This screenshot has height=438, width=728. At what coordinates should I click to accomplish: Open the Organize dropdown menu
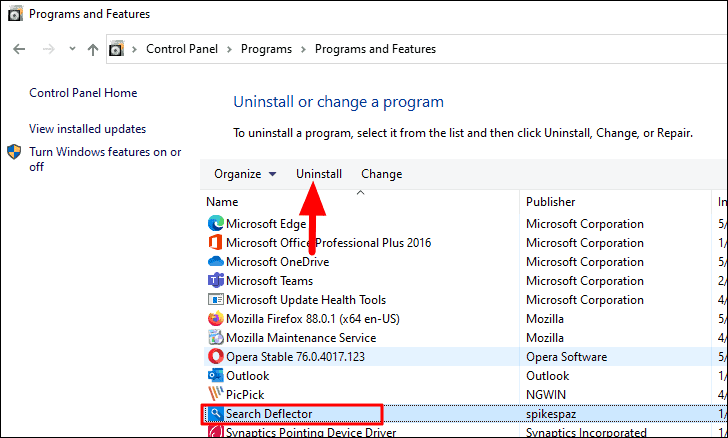[x=245, y=174]
